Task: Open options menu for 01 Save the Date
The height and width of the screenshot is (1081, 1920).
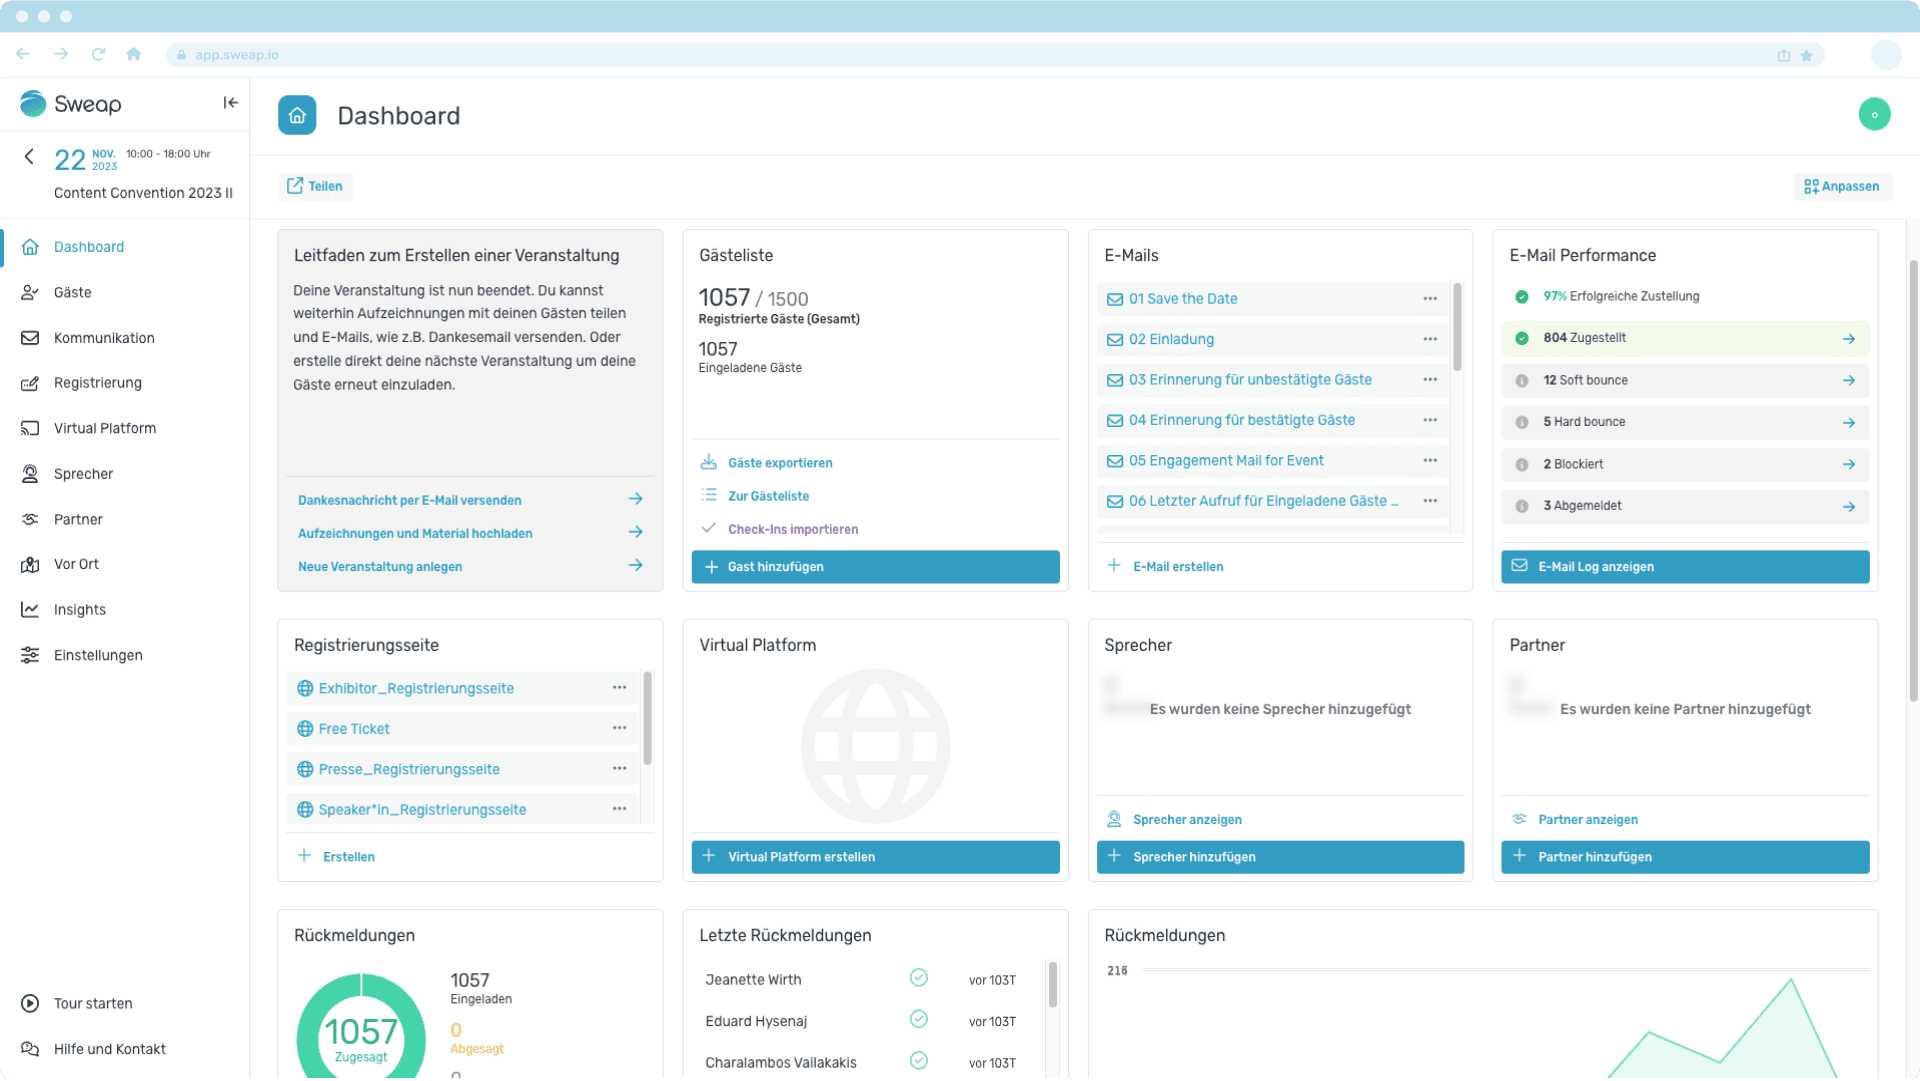Action: [x=1430, y=299]
